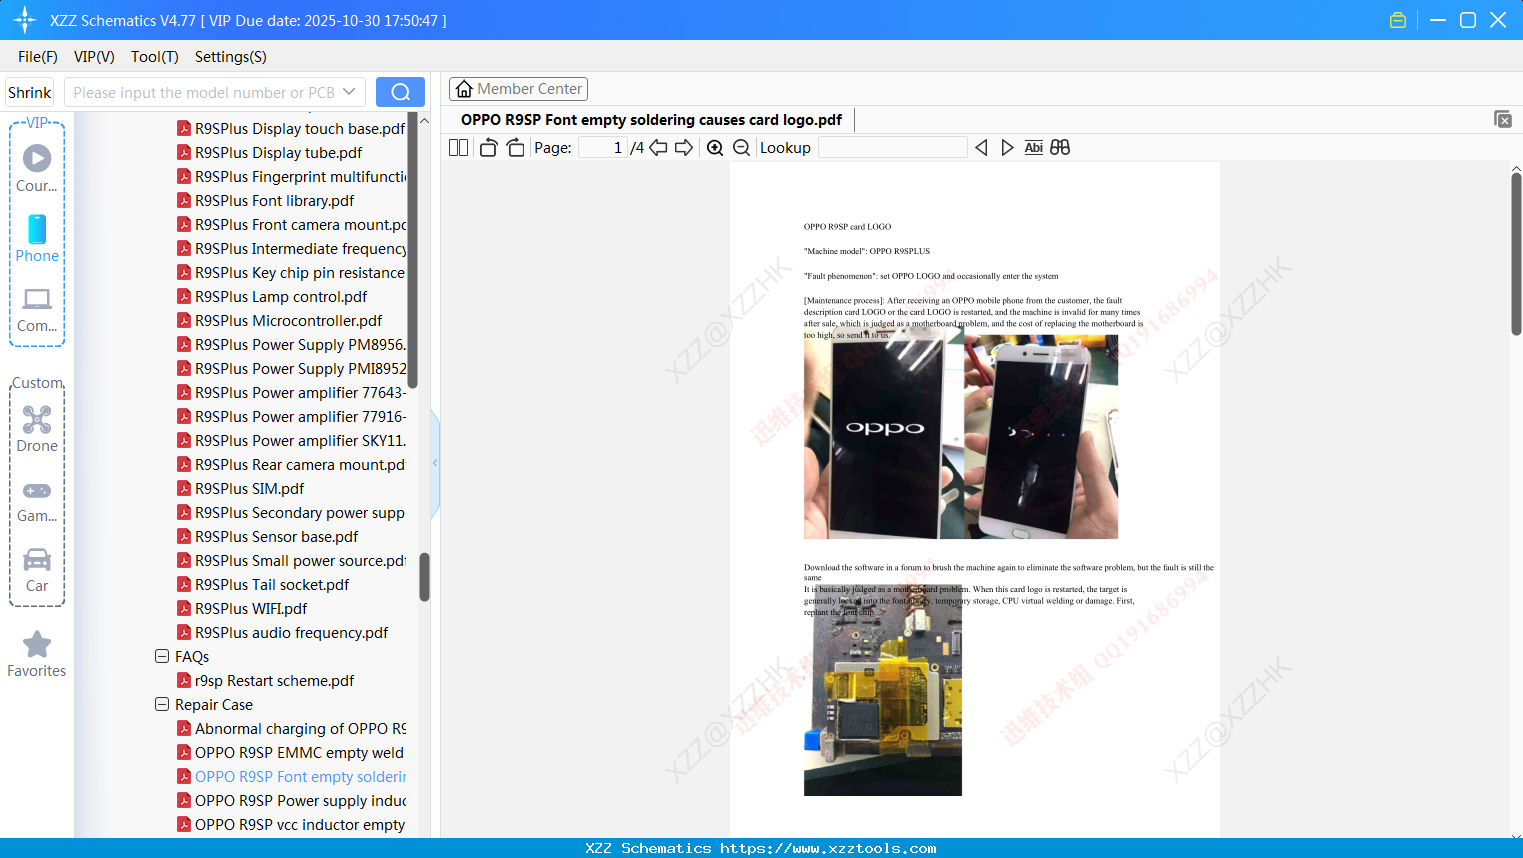Go to the previous PDF page
1523x858 pixels.
tap(658, 148)
